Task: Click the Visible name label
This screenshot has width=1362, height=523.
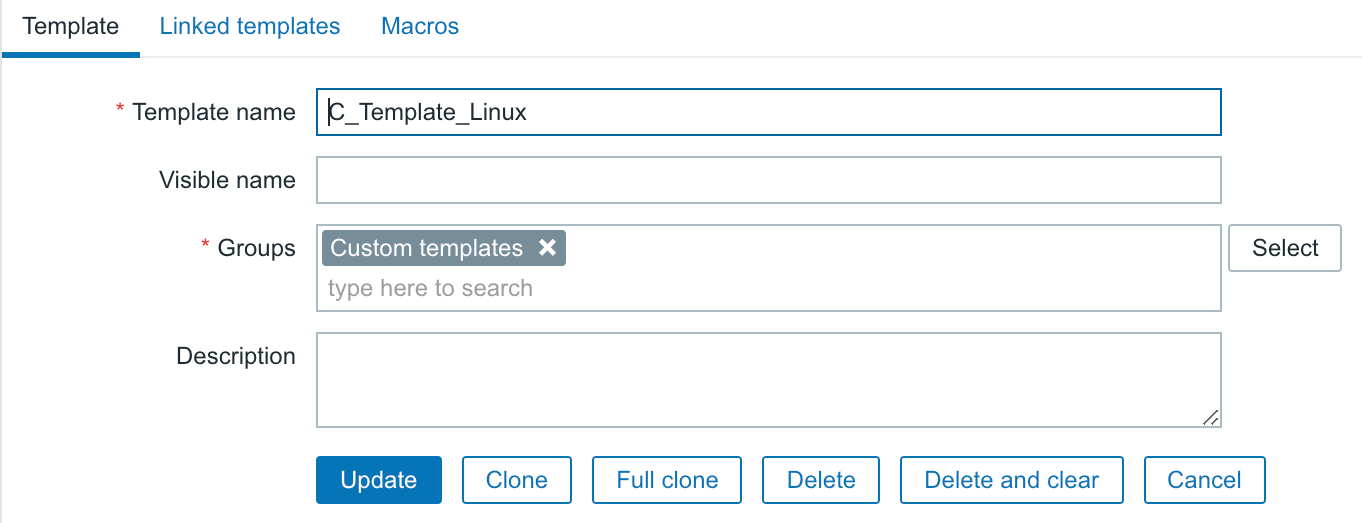Action: point(227,180)
